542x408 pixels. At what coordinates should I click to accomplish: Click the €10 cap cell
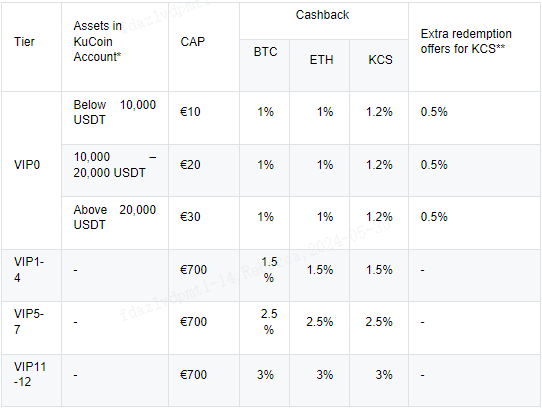point(204,118)
